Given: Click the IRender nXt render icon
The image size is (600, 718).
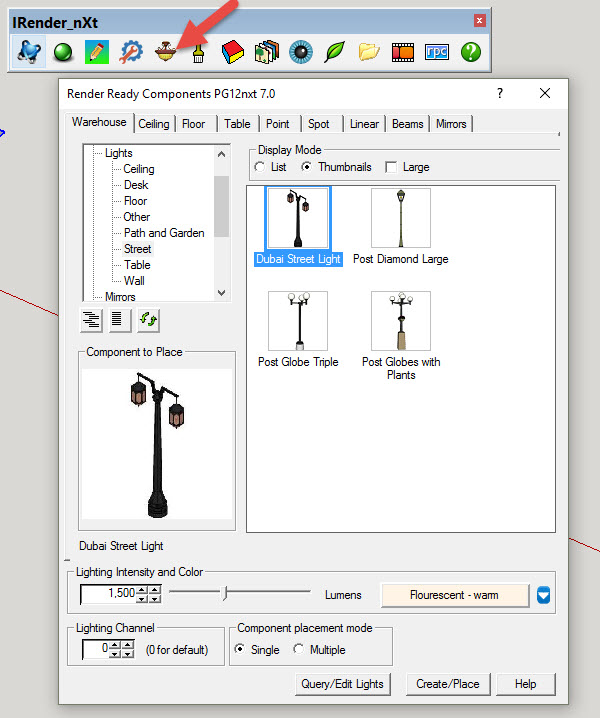Looking at the screenshot, I should (29, 52).
